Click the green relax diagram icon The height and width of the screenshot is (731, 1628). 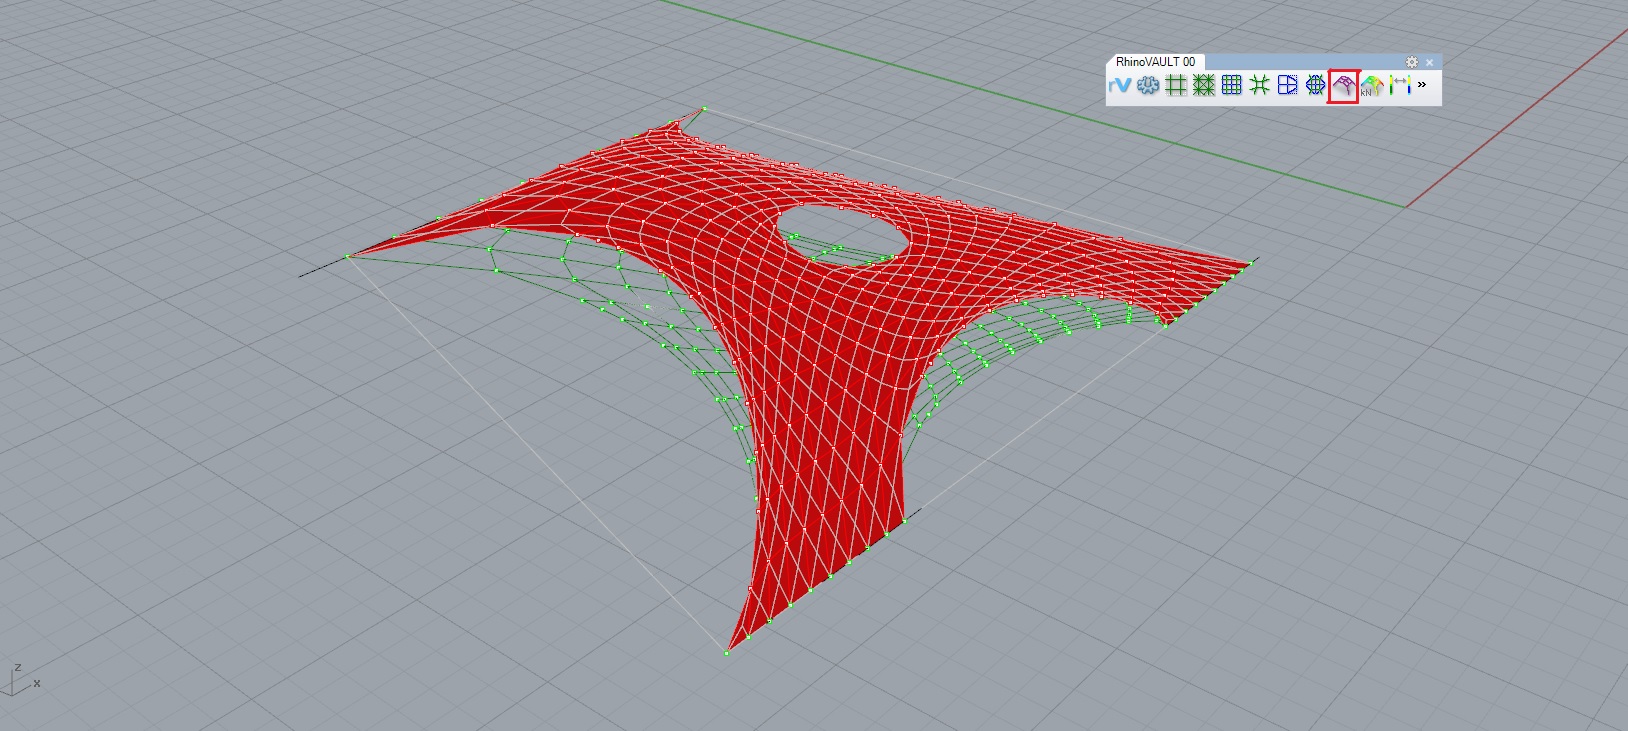coord(1260,86)
